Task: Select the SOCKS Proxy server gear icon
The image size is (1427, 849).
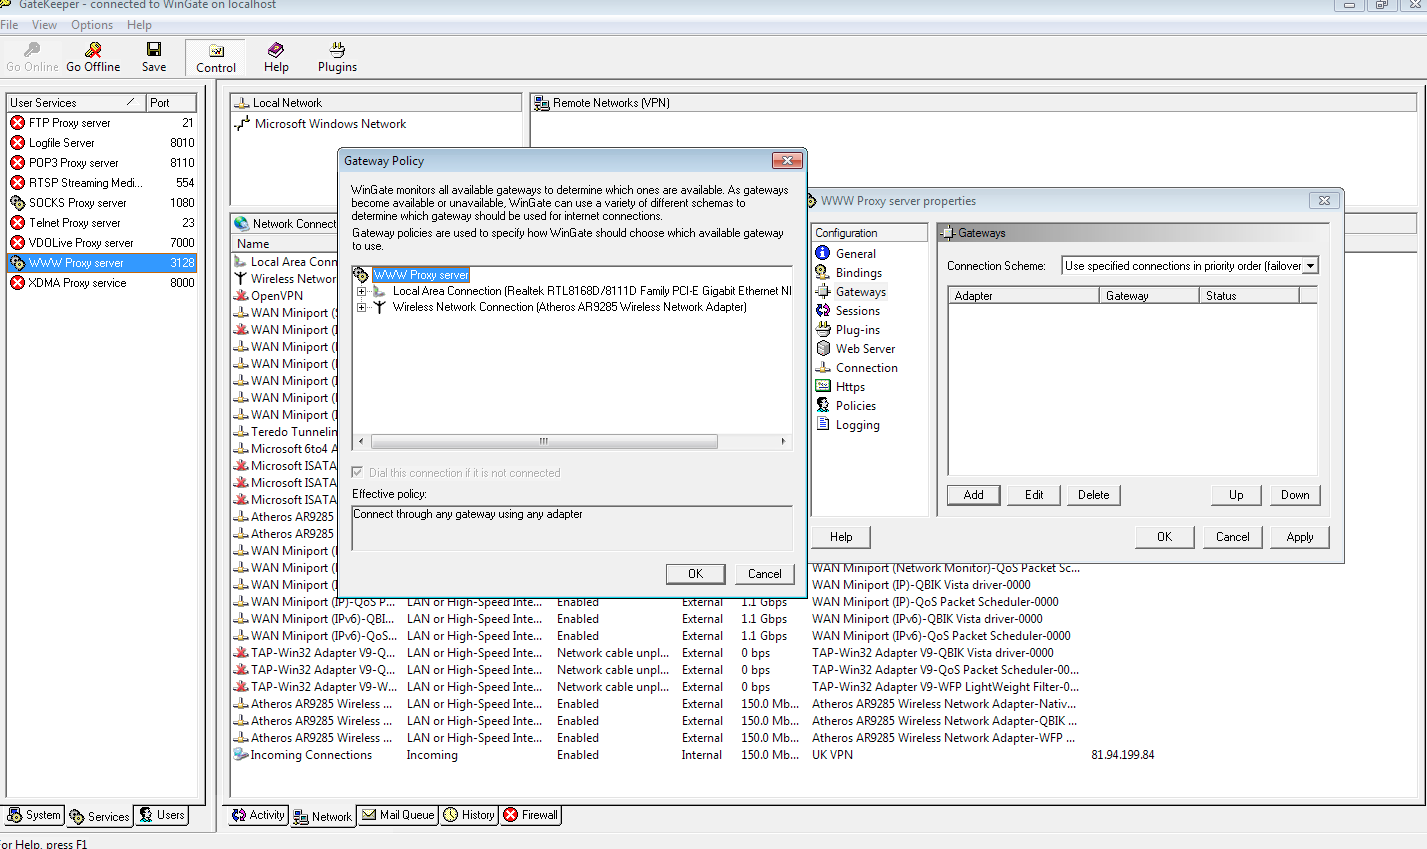Action: pyautogui.click(x=17, y=203)
